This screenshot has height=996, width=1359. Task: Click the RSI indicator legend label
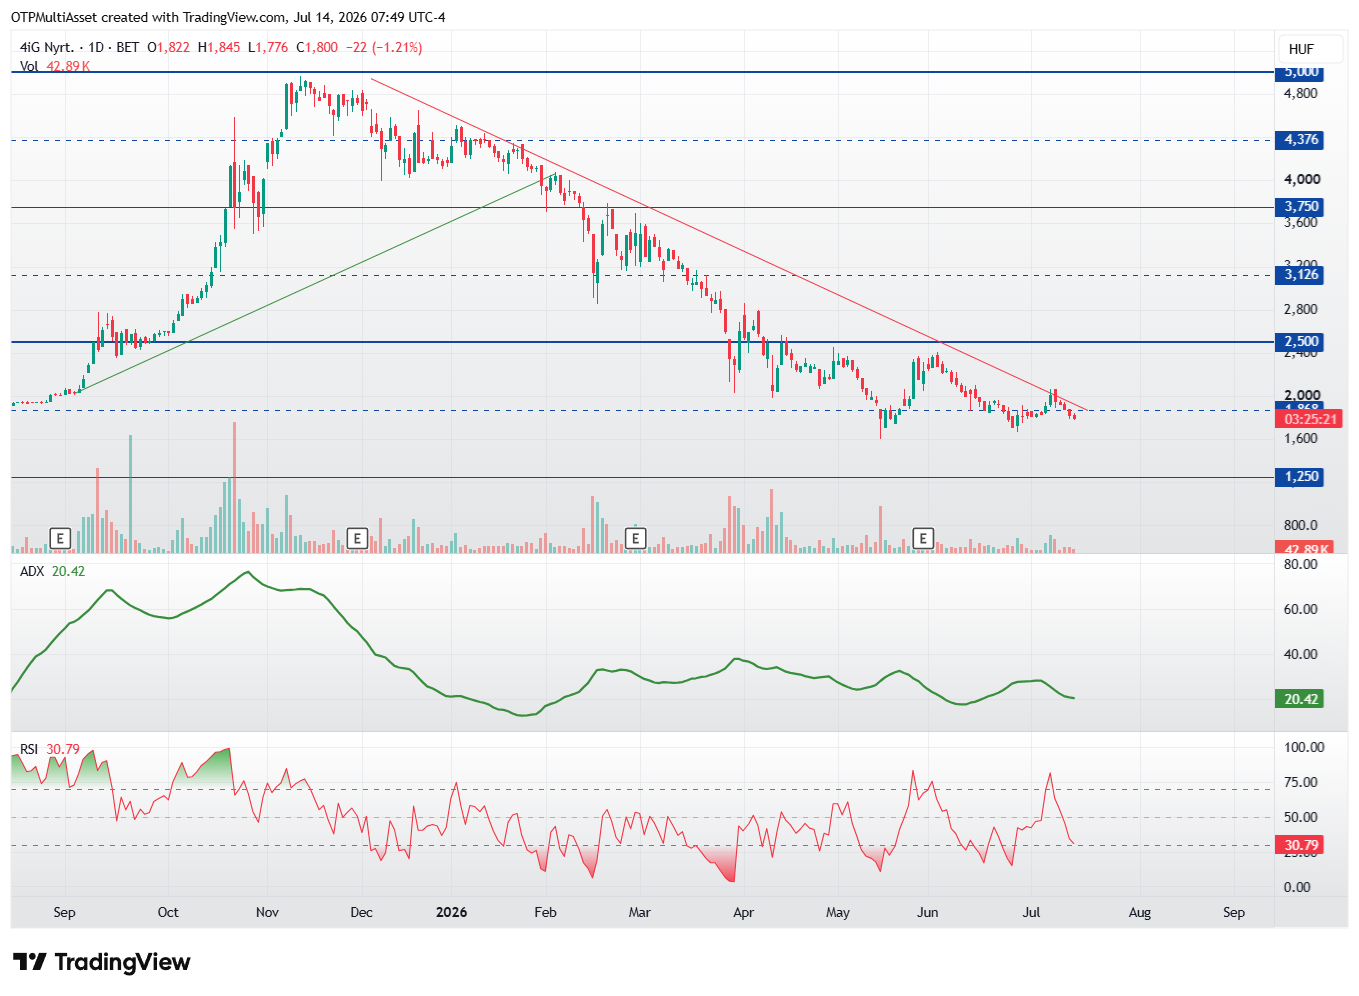(x=29, y=749)
